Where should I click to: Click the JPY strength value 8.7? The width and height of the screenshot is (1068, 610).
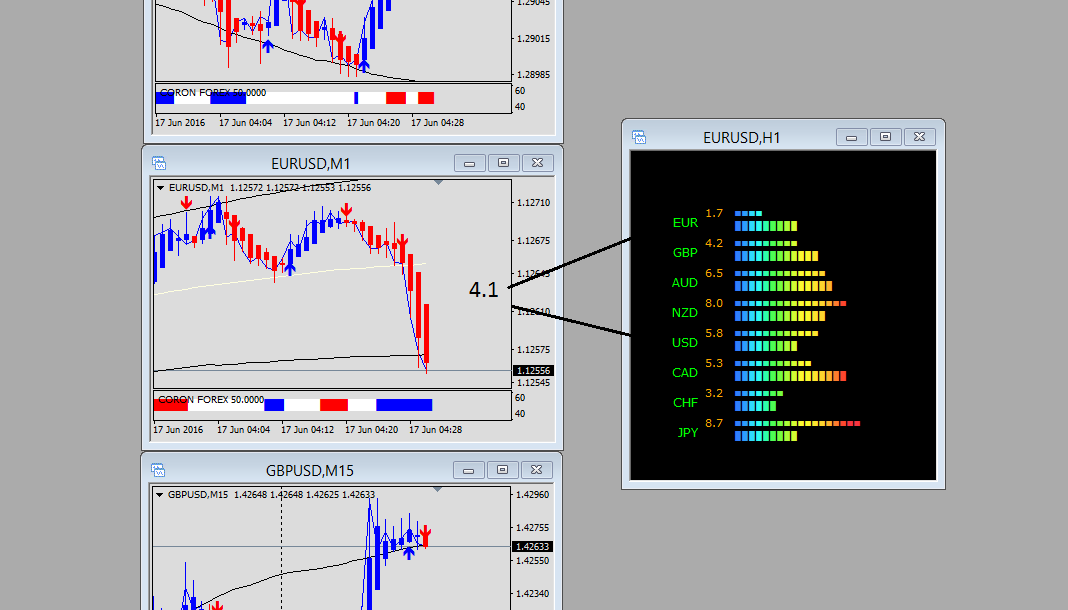point(714,423)
